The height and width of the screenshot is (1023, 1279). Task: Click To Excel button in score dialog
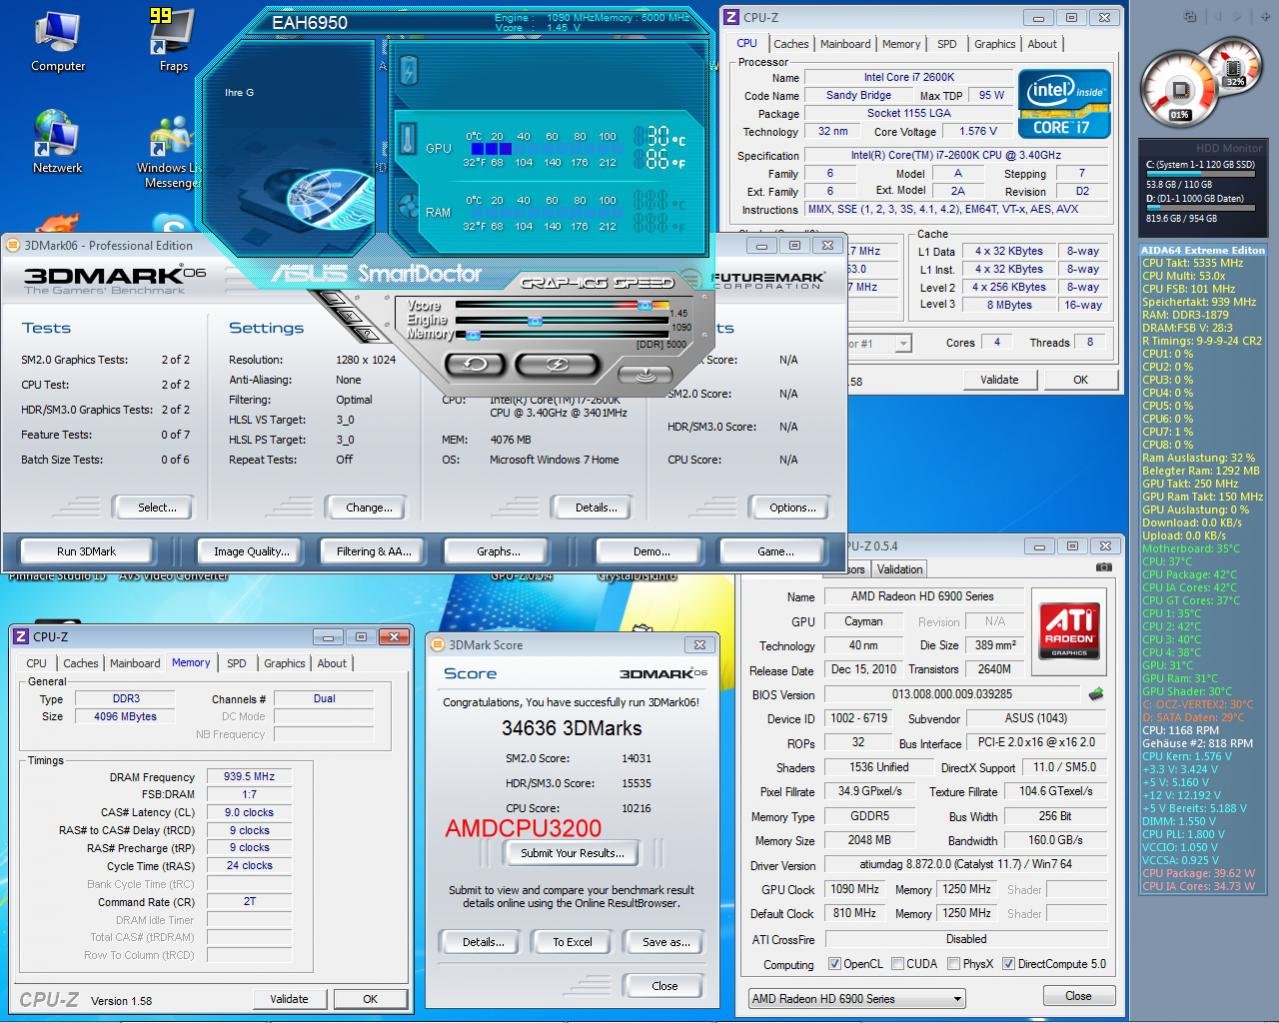pyautogui.click(x=572, y=942)
